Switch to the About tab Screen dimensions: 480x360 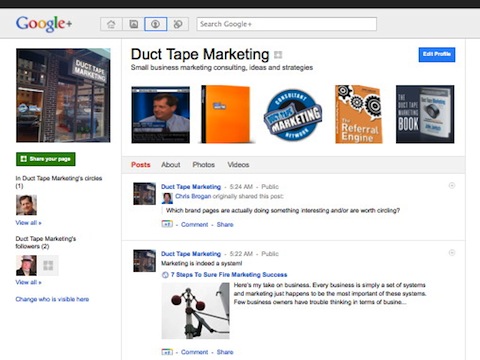(171, 165)
